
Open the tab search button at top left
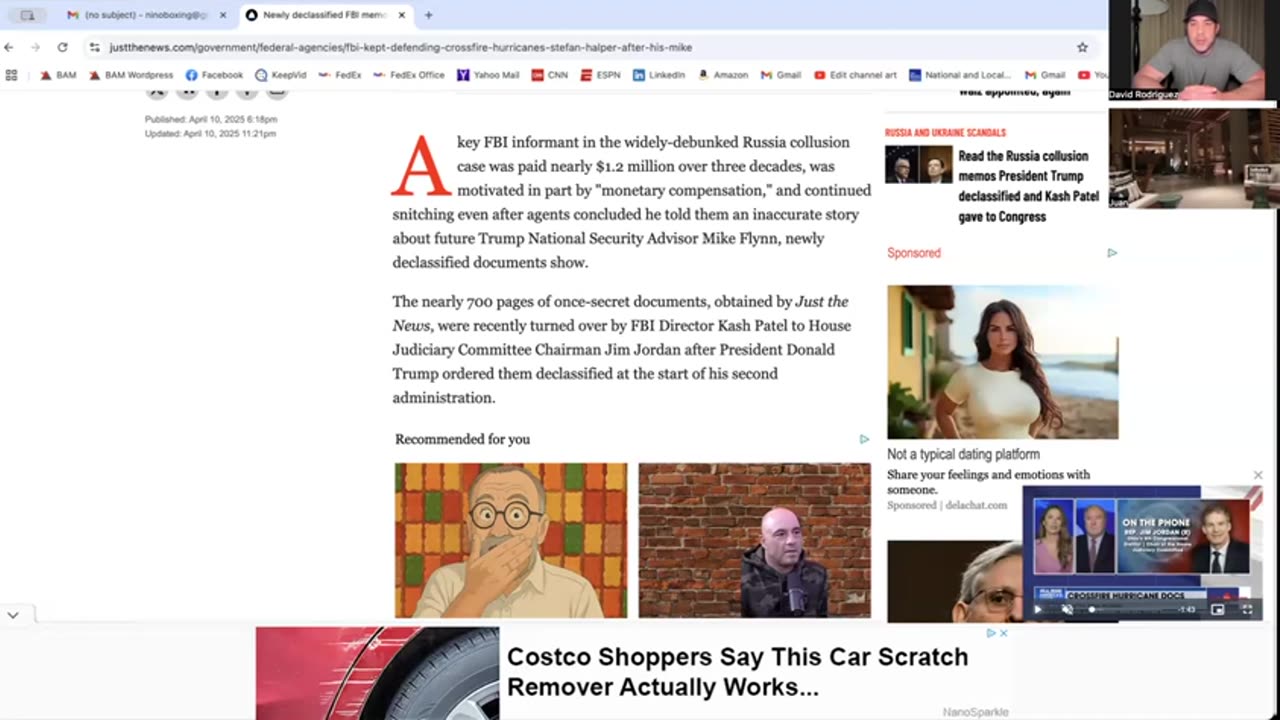point(27,15)
